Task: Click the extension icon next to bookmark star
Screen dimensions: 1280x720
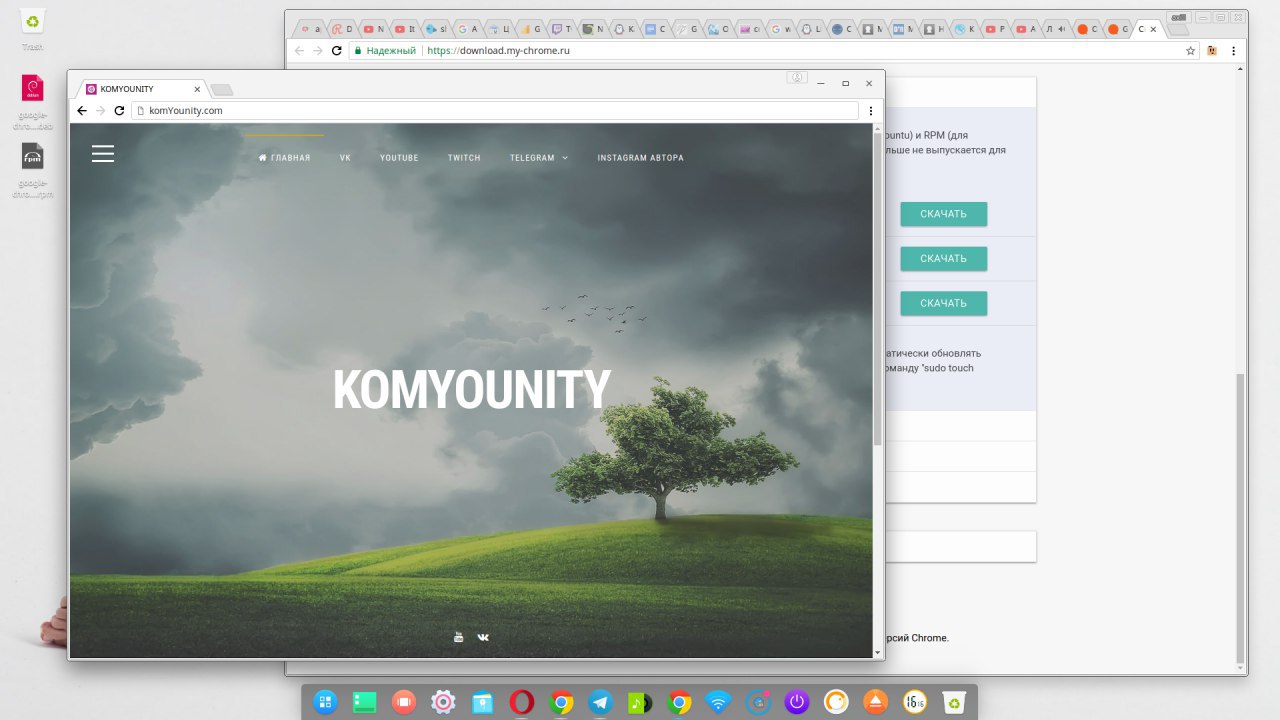Action: pos(1212,50)
